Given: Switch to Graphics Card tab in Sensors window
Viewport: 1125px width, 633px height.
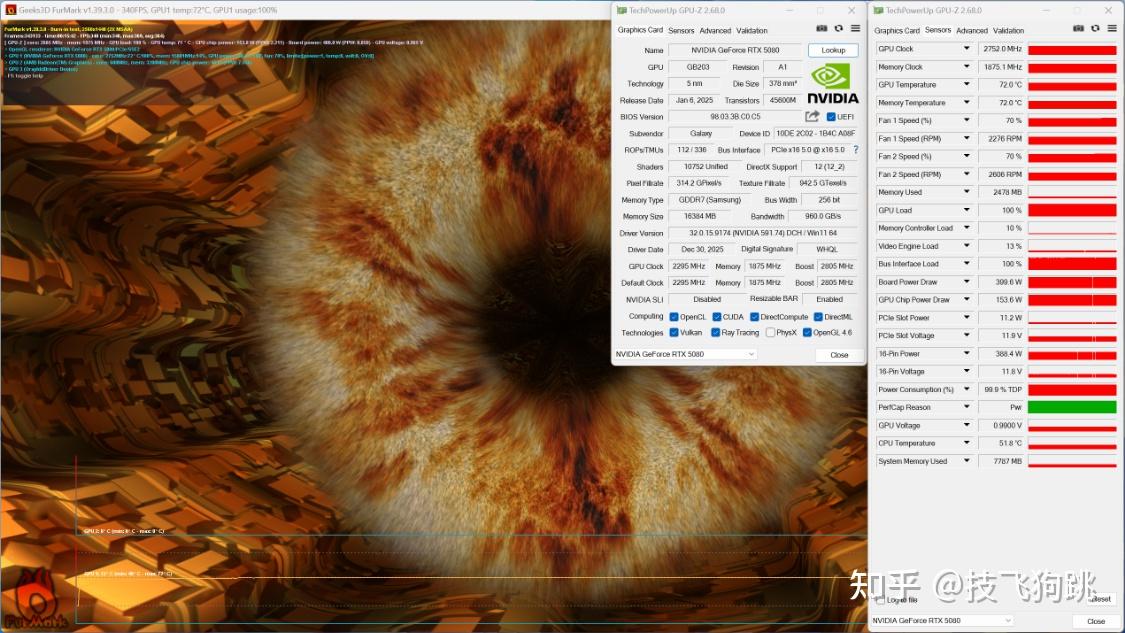Looking at the screenshot, I should point(897,31).
